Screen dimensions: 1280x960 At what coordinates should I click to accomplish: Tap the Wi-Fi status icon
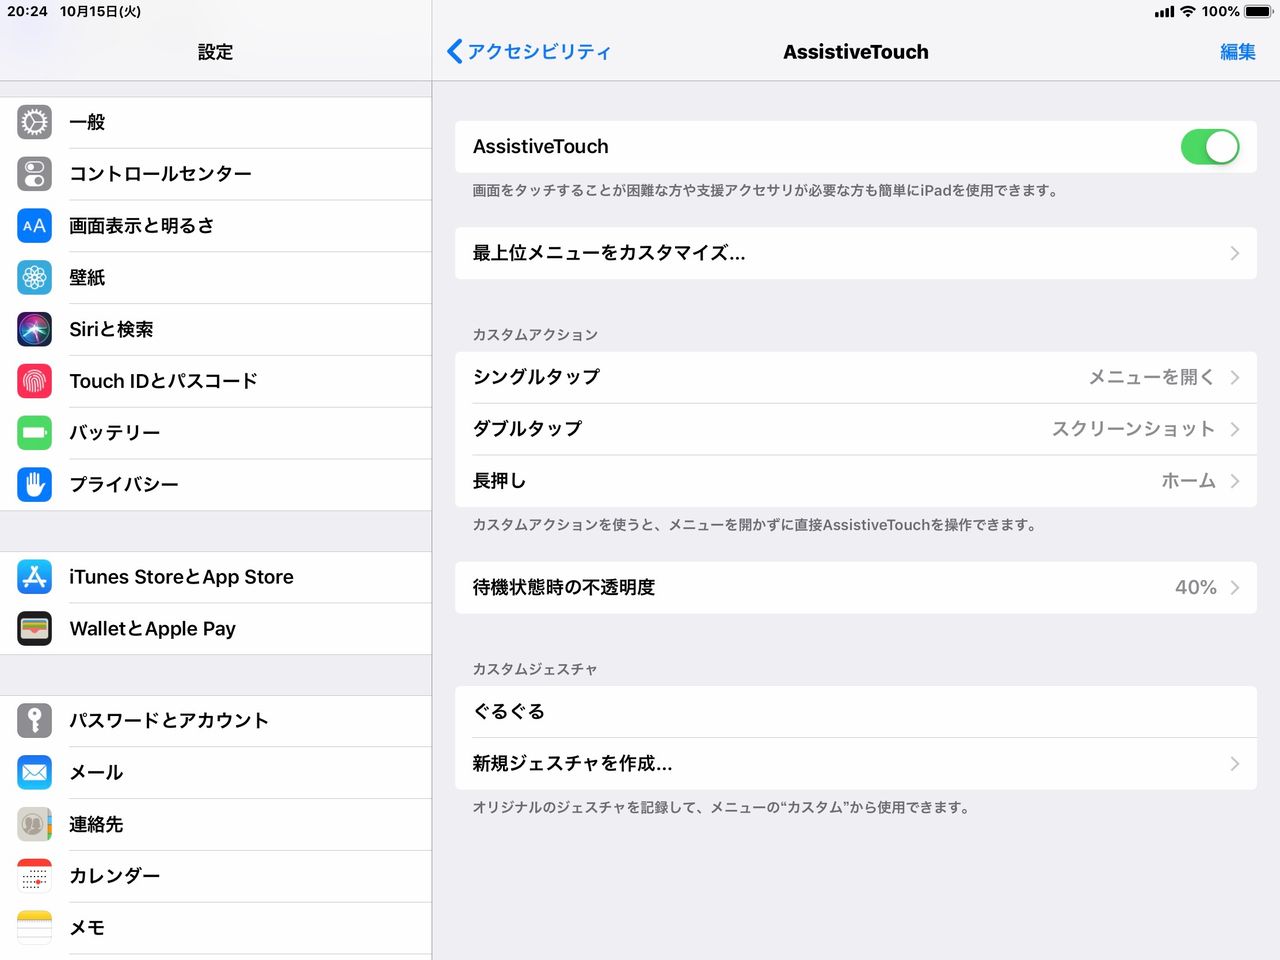pyautogui.click(x=1188, y=12)
